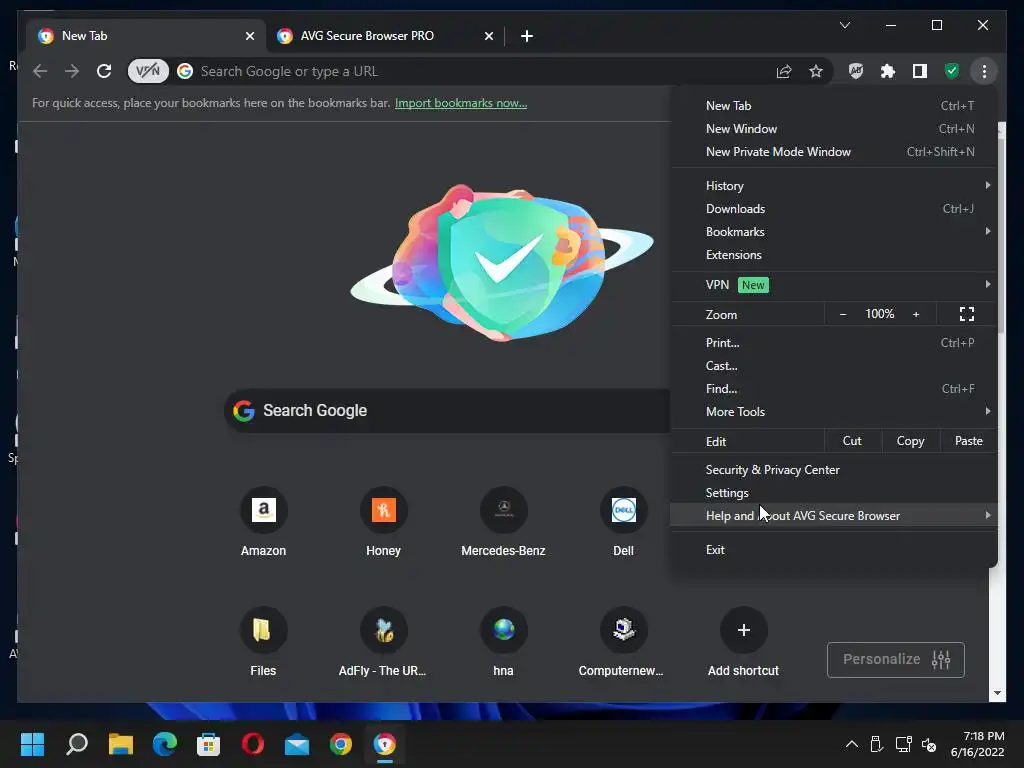Click Cut in the Edit row
Screen dimensions: 1024x768
click(852, 441)
